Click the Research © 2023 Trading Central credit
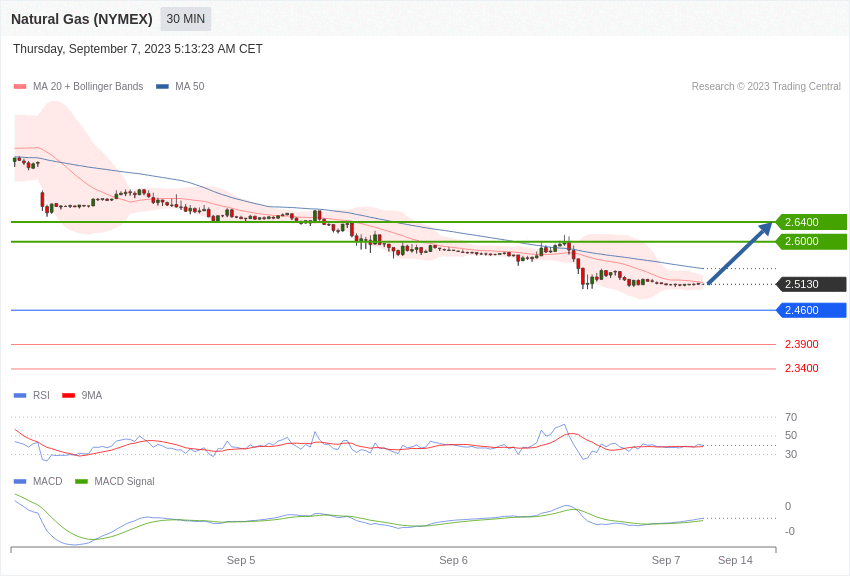850x576 pixels. pyautogui.click(x=766, y=86)
